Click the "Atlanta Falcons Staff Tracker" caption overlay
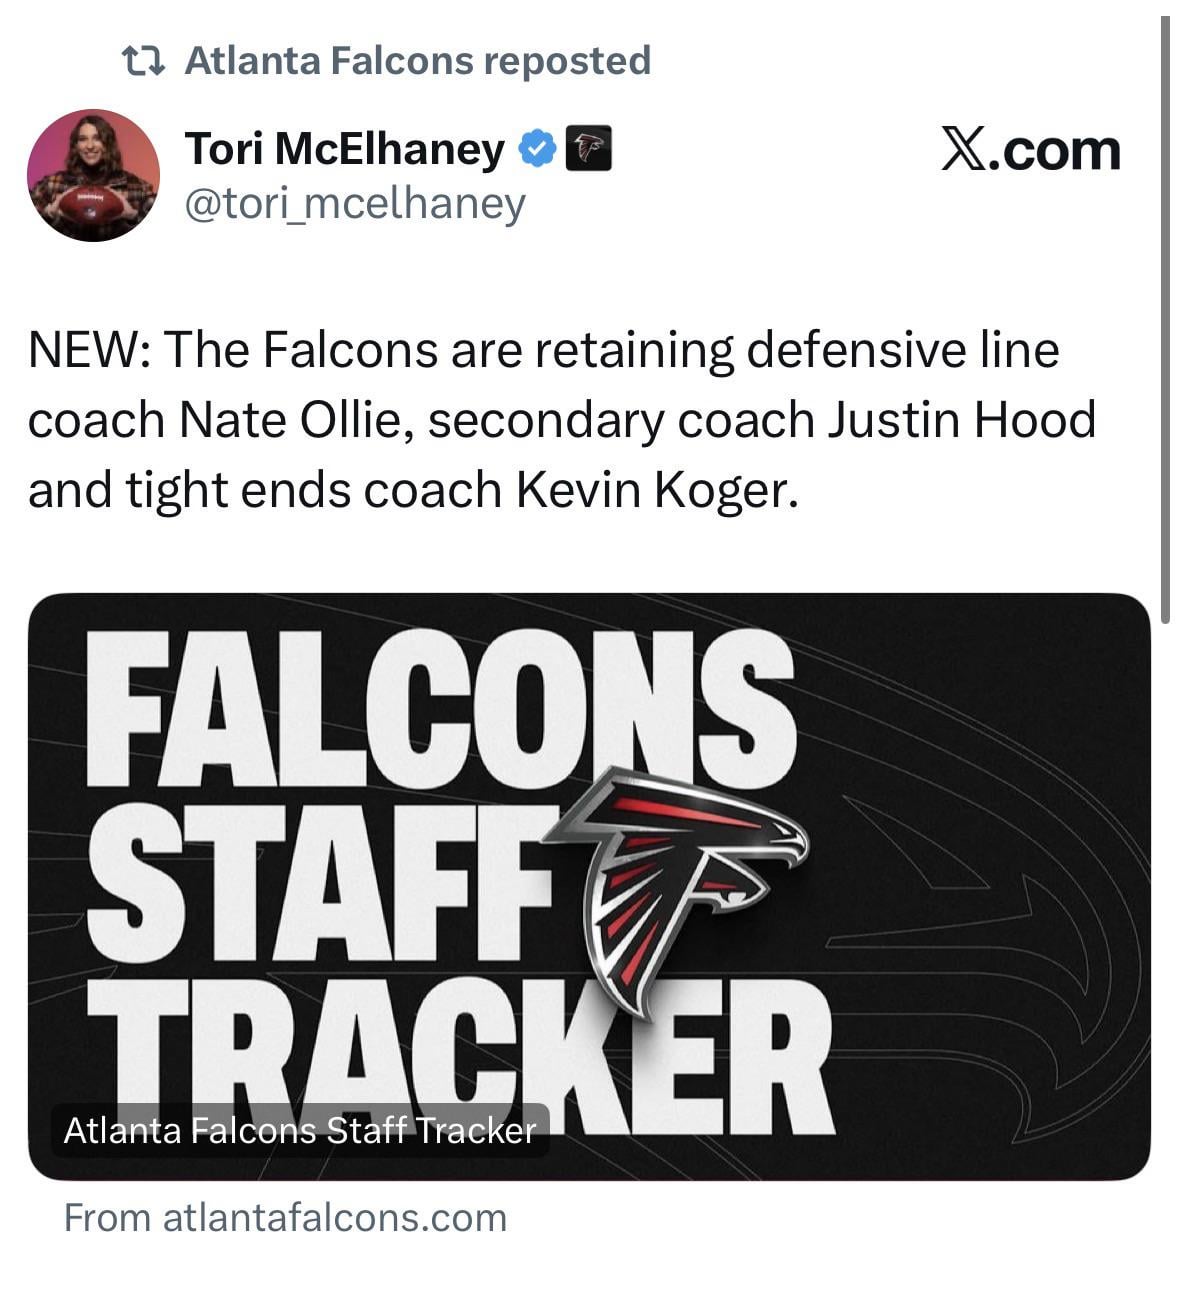This screenshot has width=1179, height=1306. tap(300, 1131)
